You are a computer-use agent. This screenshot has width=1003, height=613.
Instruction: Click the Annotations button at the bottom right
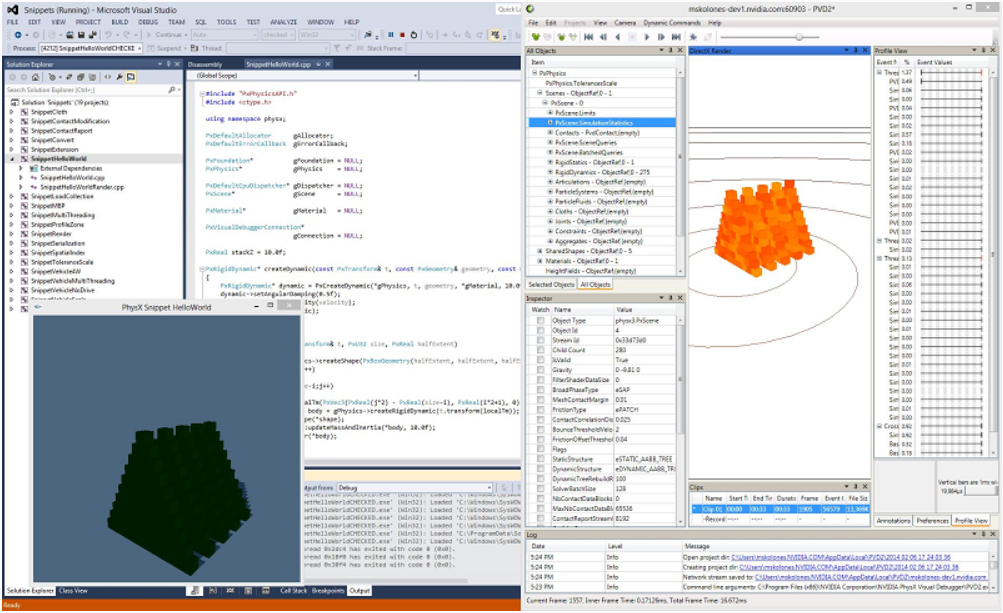click(894, 520)
